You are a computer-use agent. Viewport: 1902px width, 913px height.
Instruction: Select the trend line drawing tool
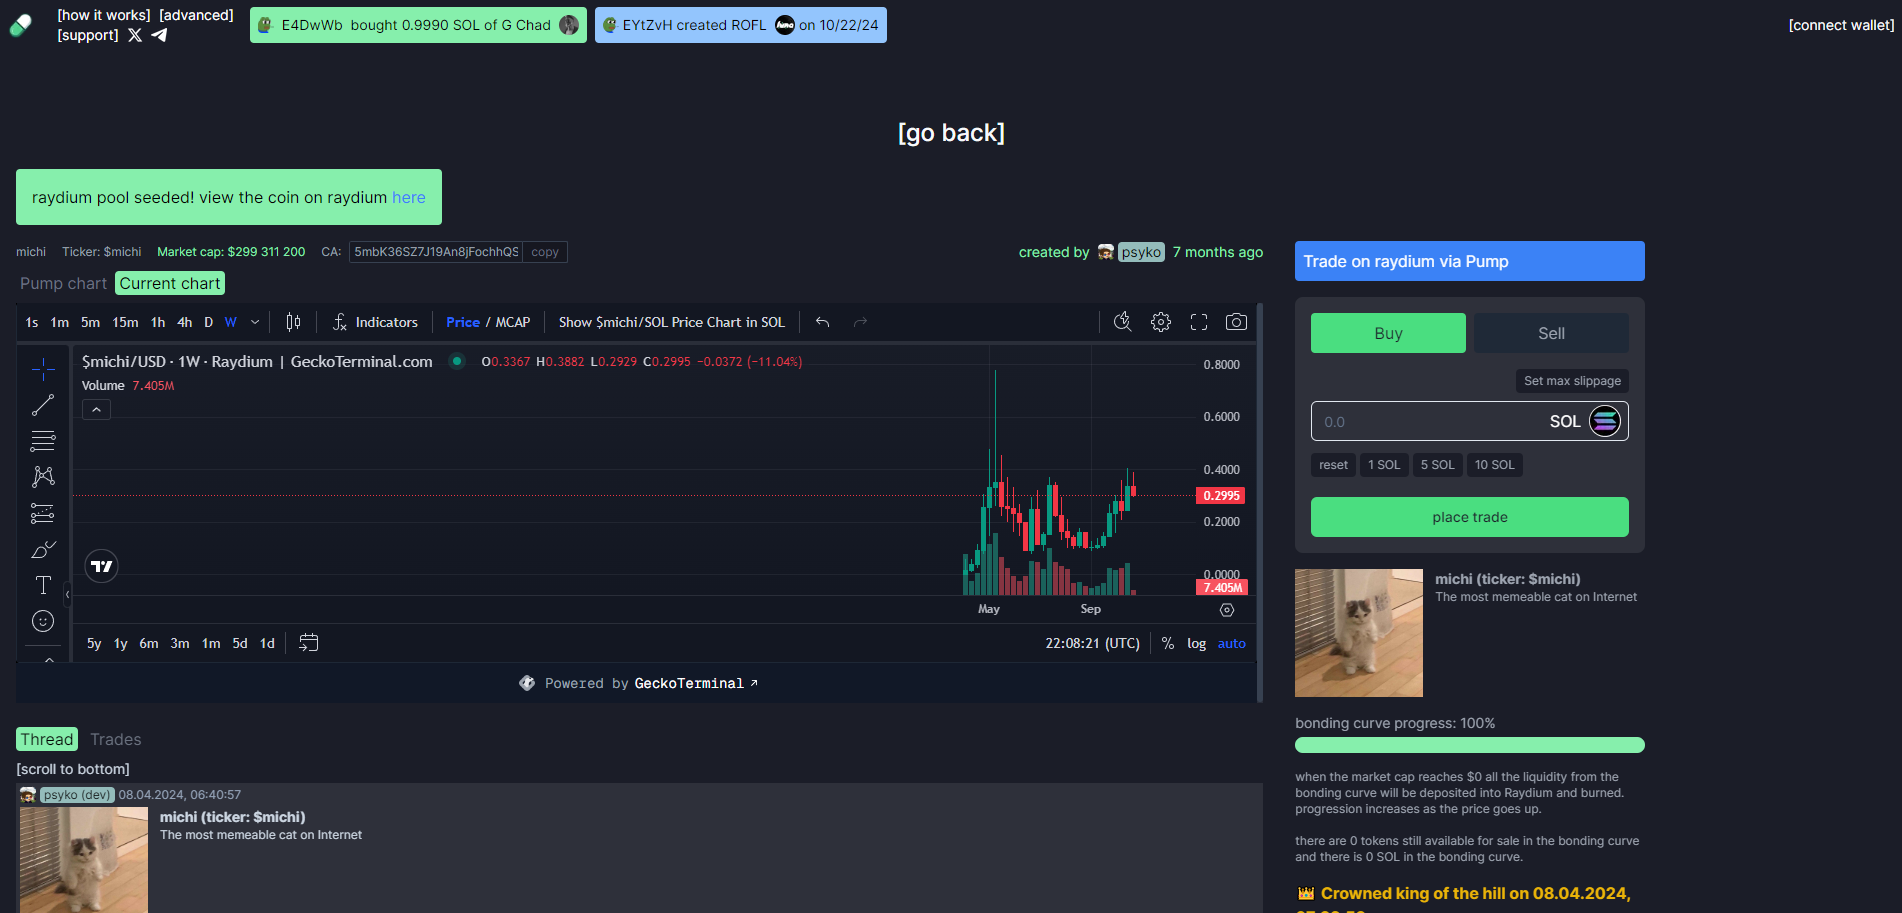coord(43,404)
